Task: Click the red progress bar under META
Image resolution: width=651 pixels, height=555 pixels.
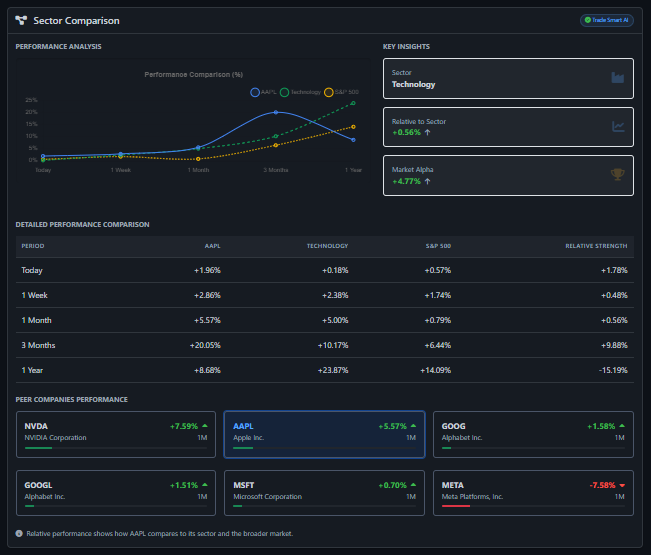Action: coord(455,505)
